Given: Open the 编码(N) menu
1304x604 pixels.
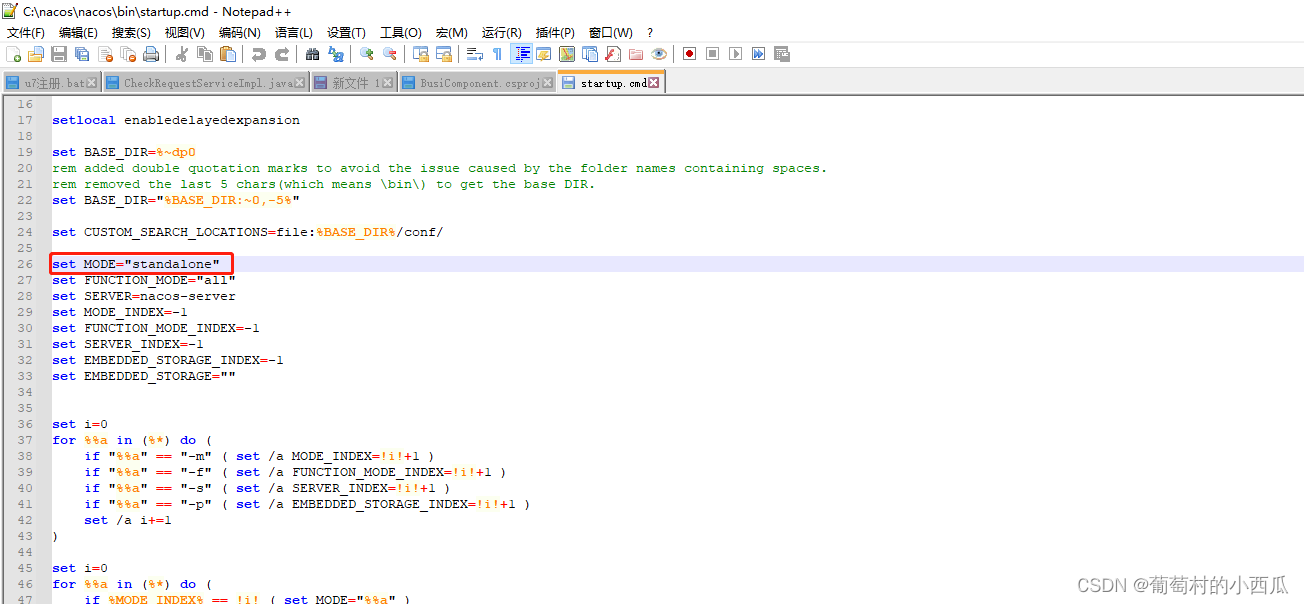Looking at the screenshot, I should (240, 33).
